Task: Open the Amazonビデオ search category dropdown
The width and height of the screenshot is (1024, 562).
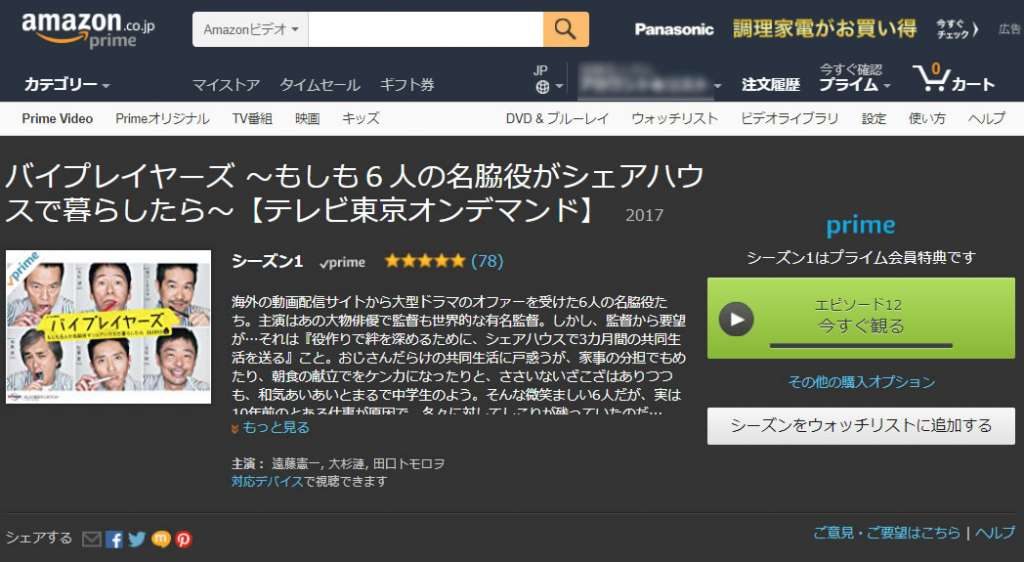Action: [250, 29]
